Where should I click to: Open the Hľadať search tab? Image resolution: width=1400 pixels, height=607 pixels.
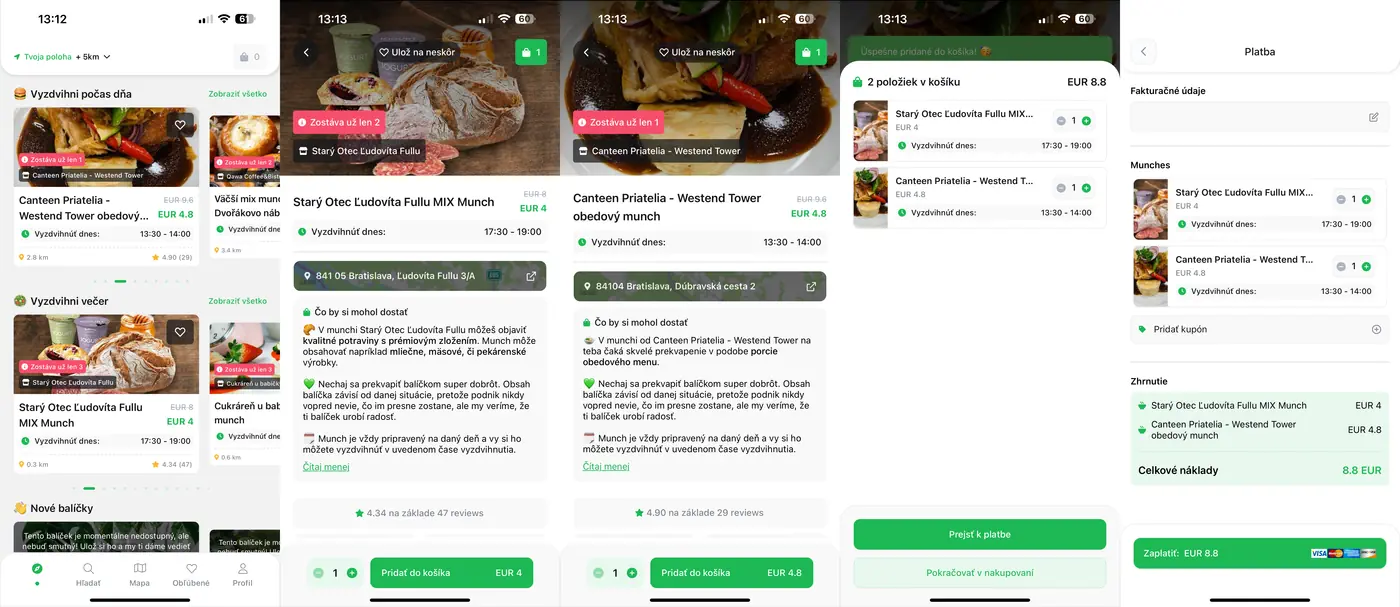tap(88, 574)
